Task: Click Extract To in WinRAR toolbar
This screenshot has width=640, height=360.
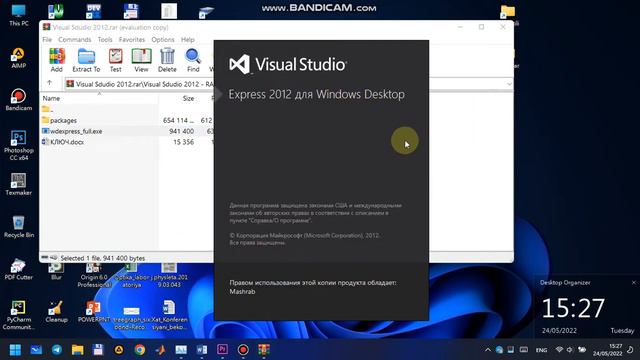Action: 86,60
